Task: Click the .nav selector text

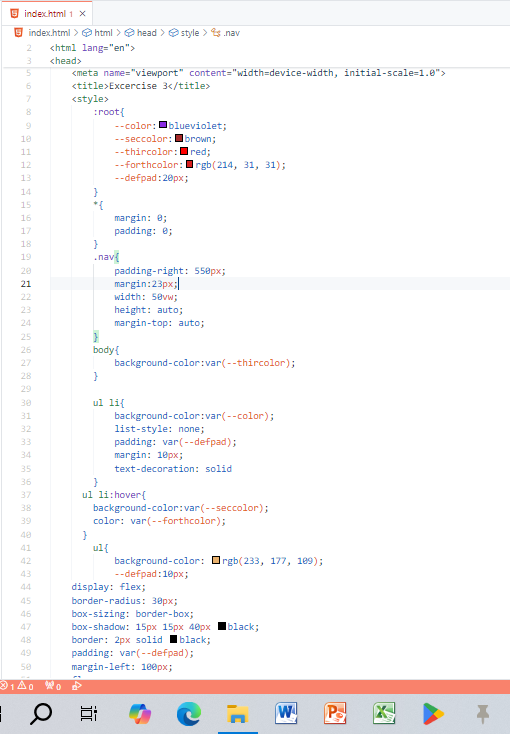Action: click(106, 257)
